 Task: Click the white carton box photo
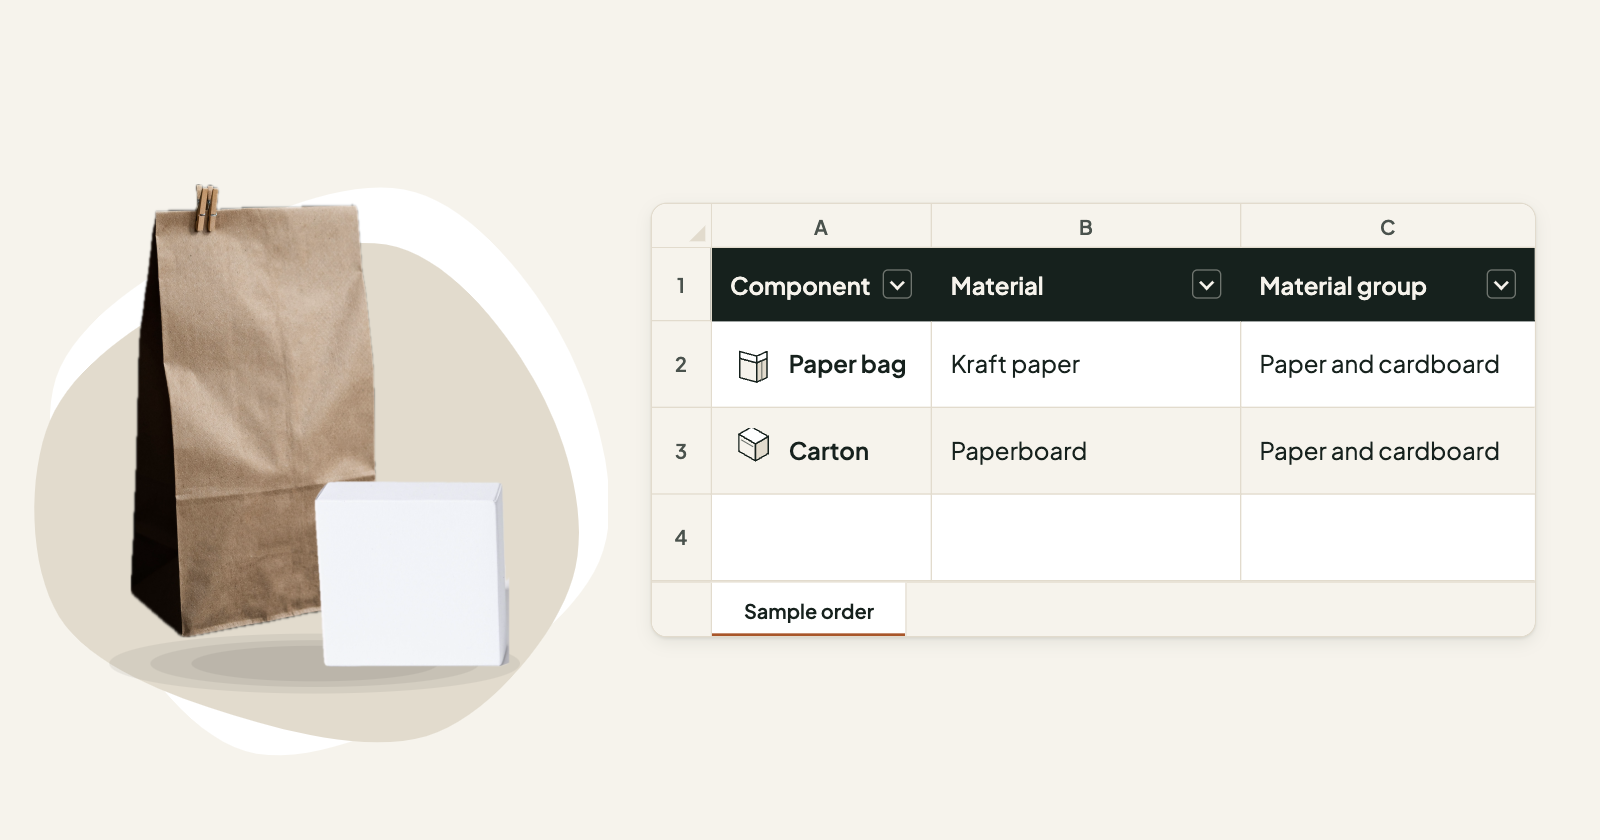tap(412, 574)
